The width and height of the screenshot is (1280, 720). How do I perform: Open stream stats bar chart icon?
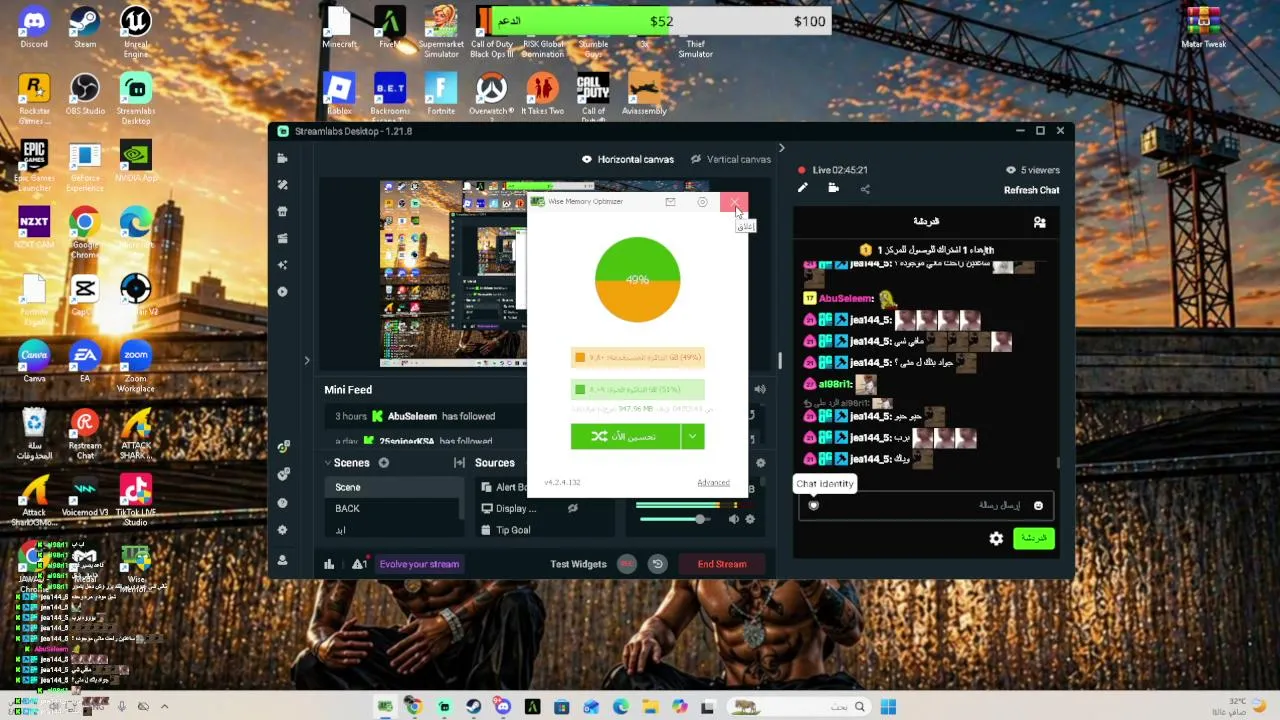click(x=329, y=564)
